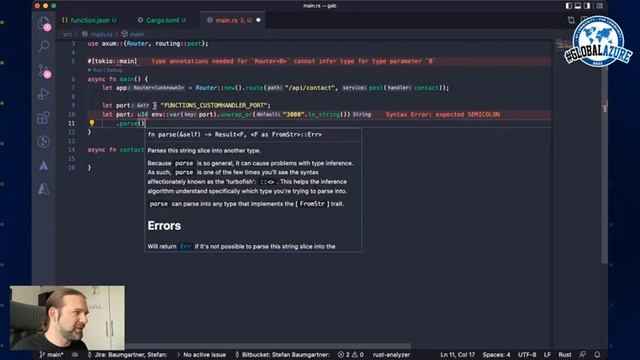Click the contact function name on line 14
Image resolution: width=640 pixels, height=360 pixels.
tap(132, 150)
